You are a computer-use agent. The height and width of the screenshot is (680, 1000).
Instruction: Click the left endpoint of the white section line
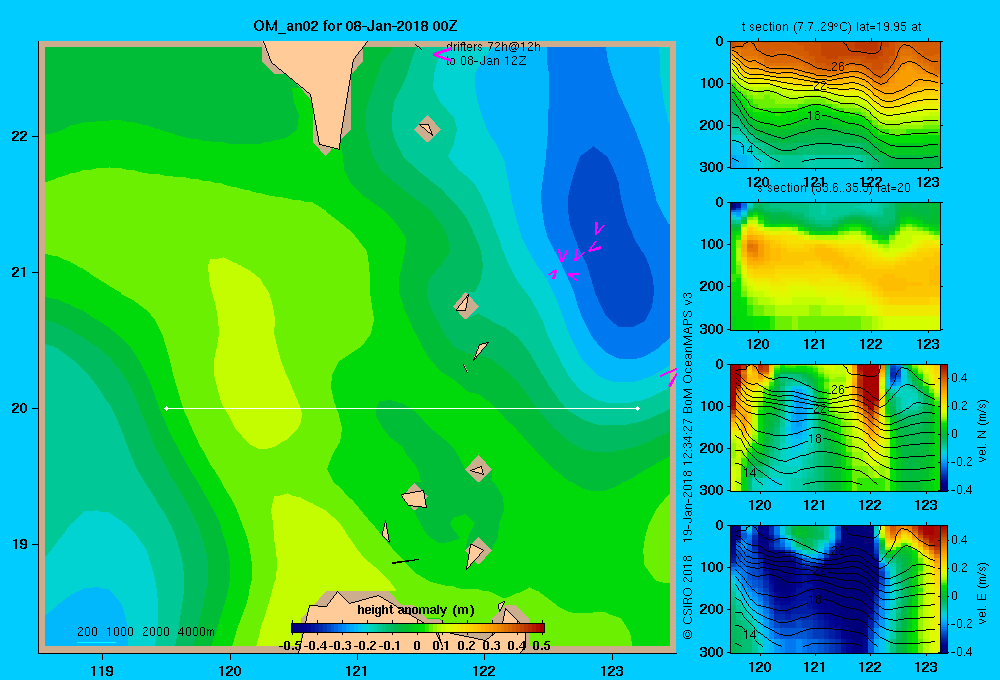166,408
